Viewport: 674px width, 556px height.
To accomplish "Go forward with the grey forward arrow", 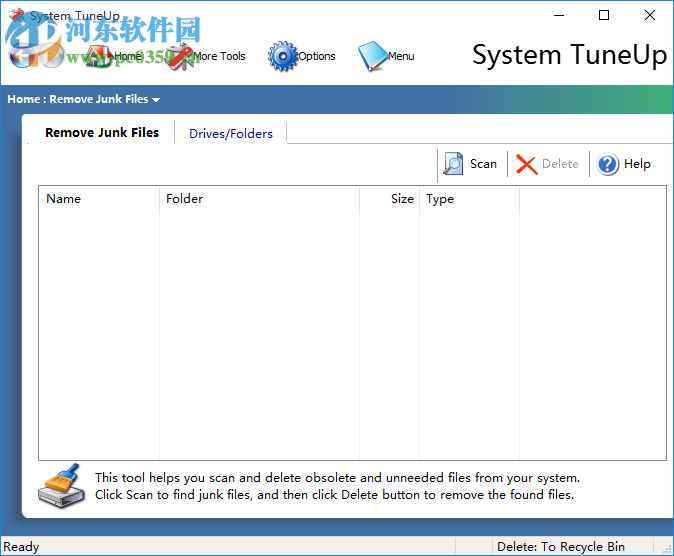I will pyautogui.click(x=52, y=56).
